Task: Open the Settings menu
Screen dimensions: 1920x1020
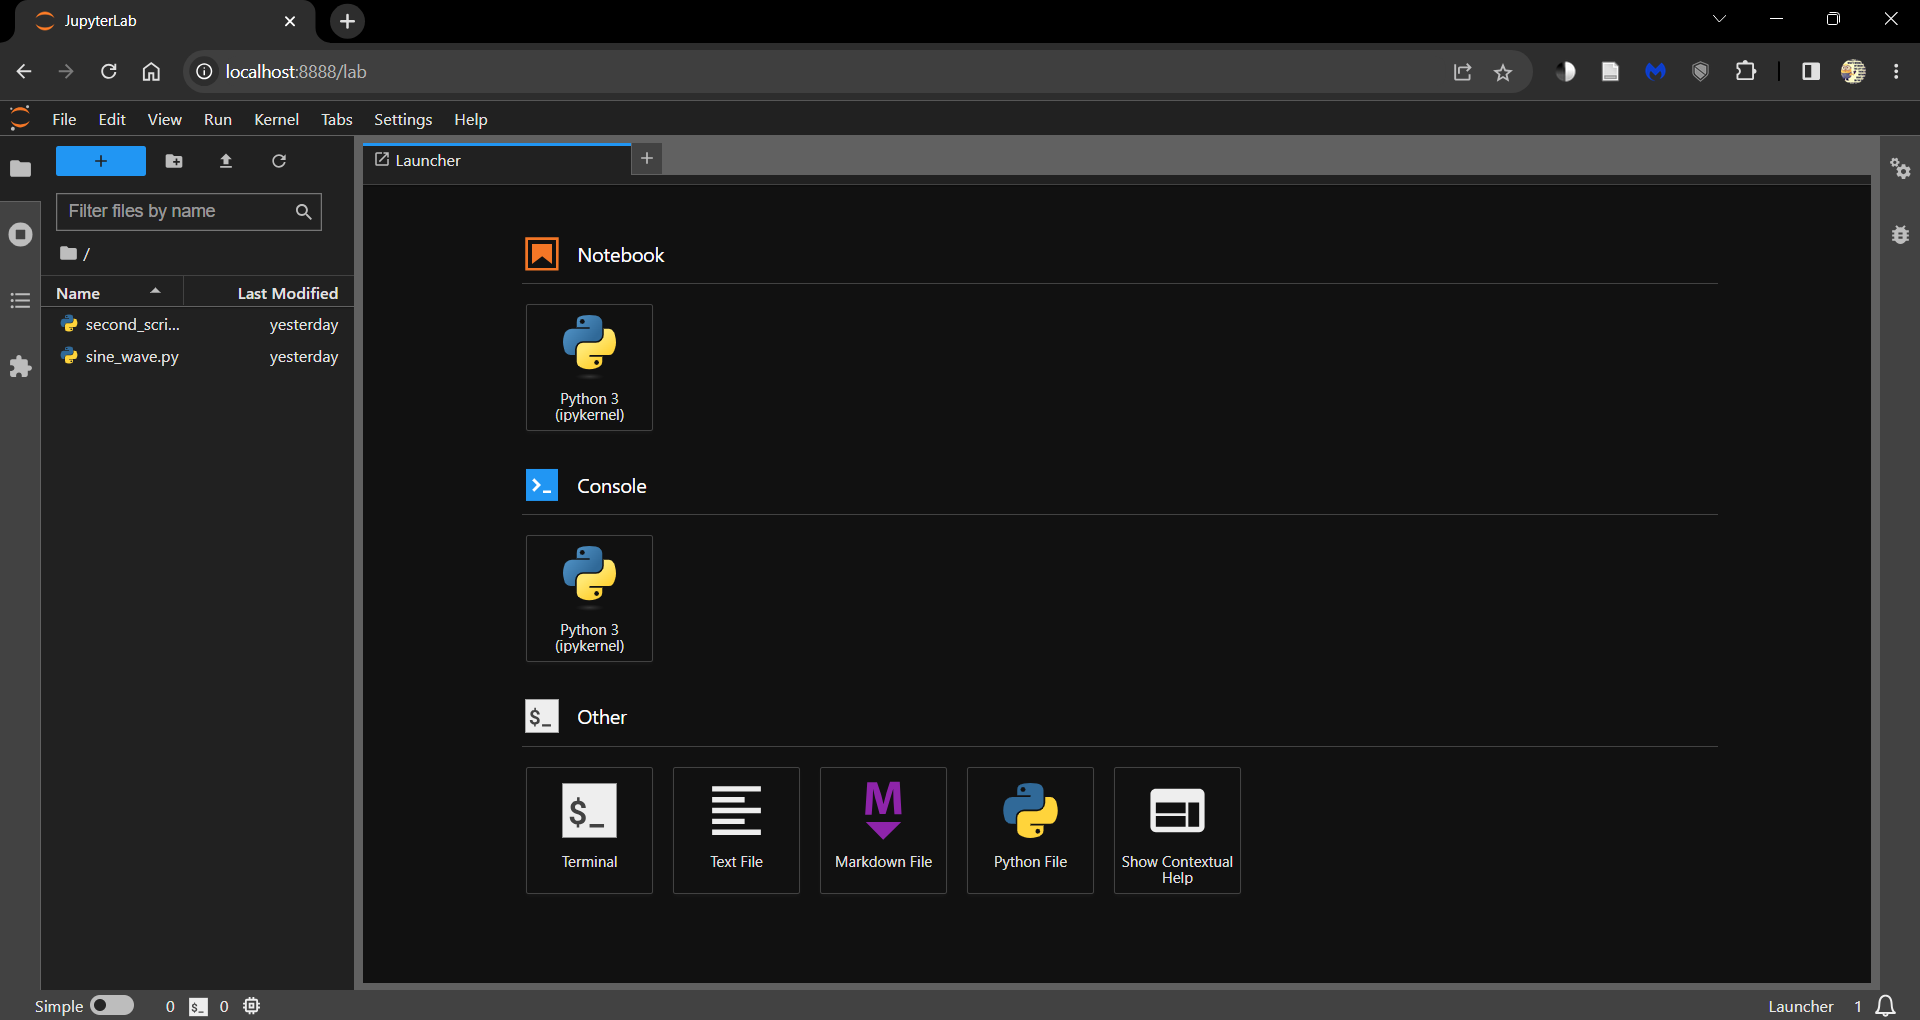Action: click(403, 119)
